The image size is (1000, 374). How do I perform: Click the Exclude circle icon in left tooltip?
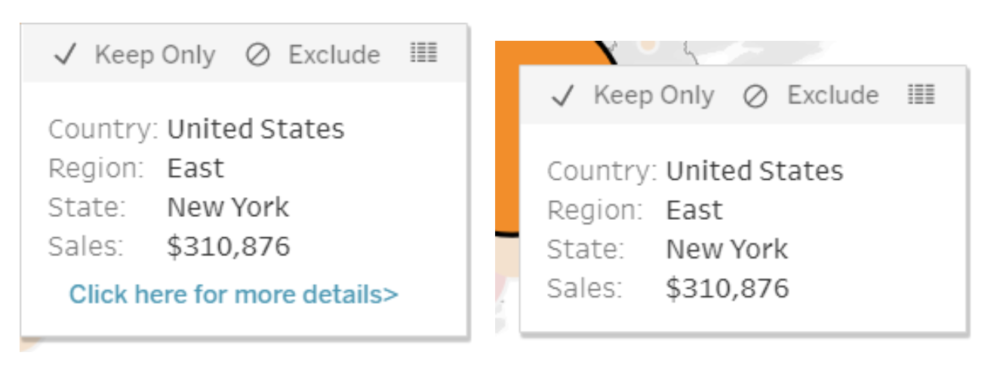[258, 55]
